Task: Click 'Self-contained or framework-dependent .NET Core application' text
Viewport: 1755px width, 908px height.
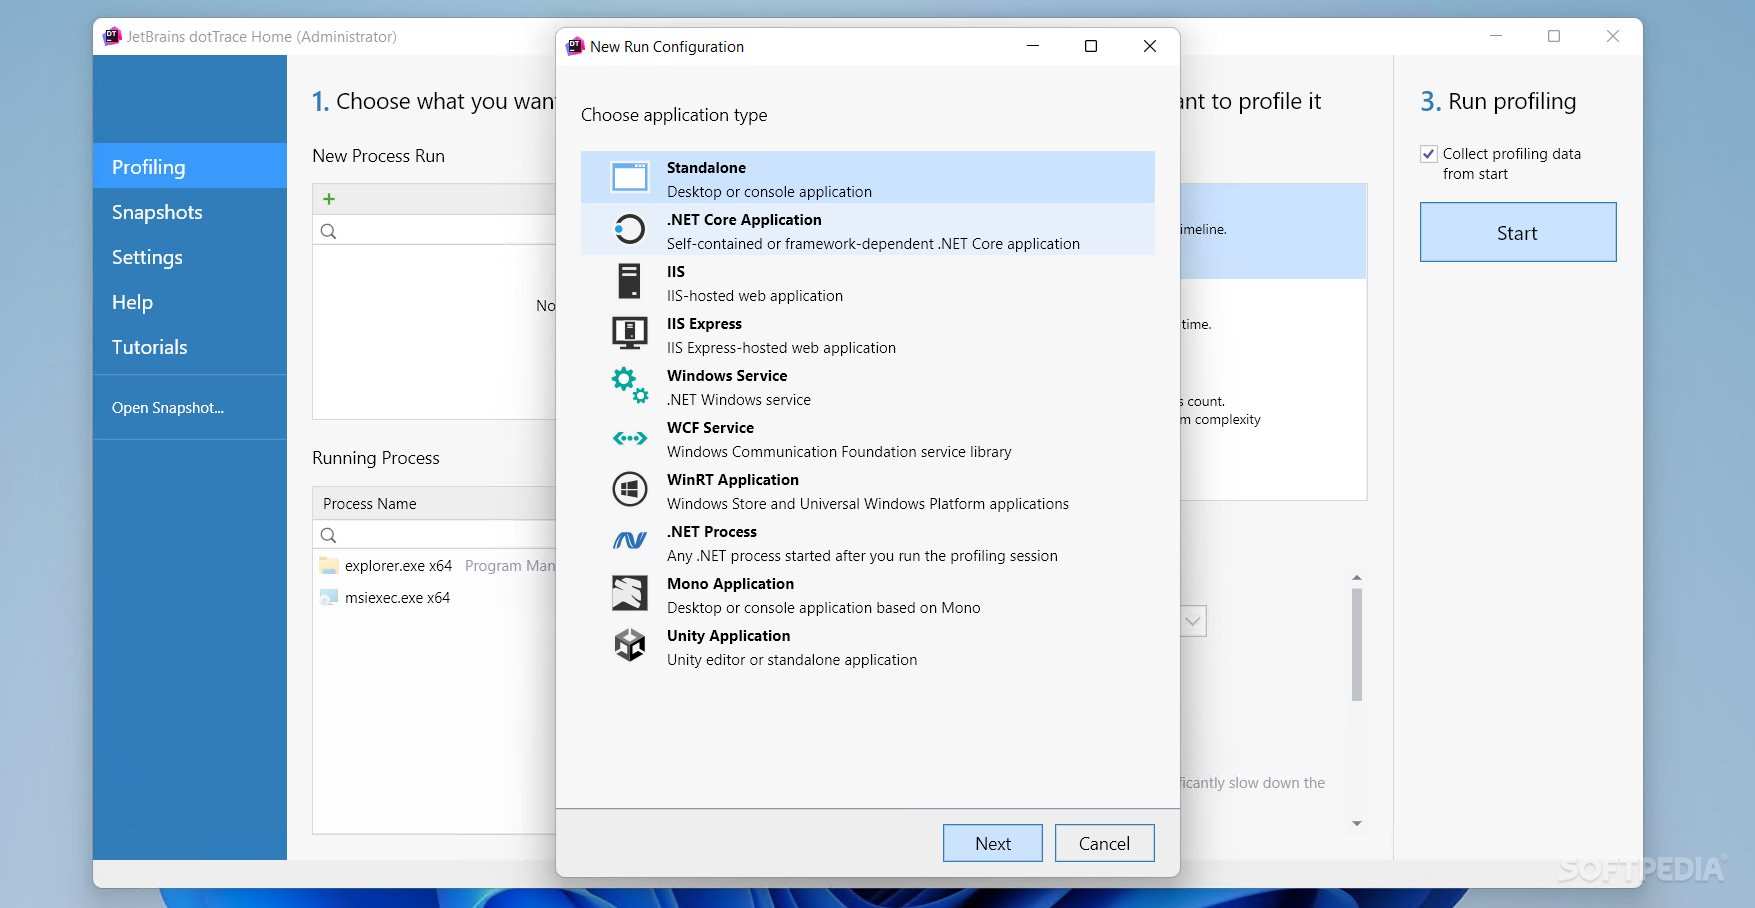Action: [x=873, y=244]
